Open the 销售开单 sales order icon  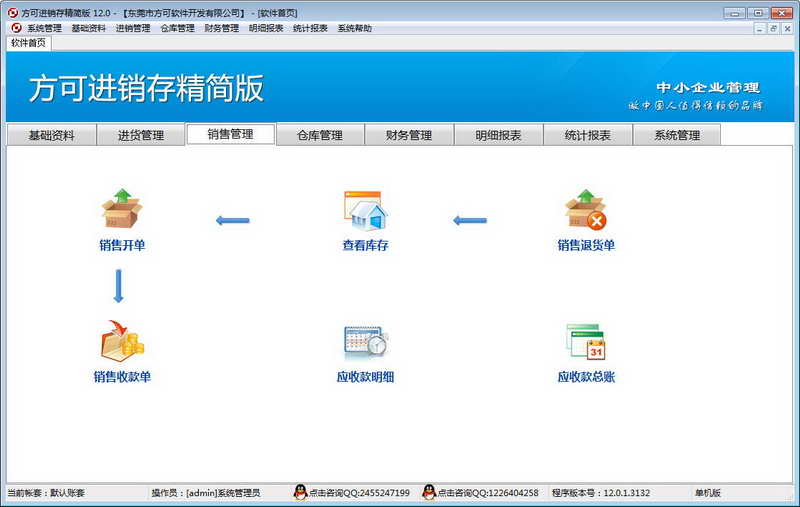(x=122, y=210)
